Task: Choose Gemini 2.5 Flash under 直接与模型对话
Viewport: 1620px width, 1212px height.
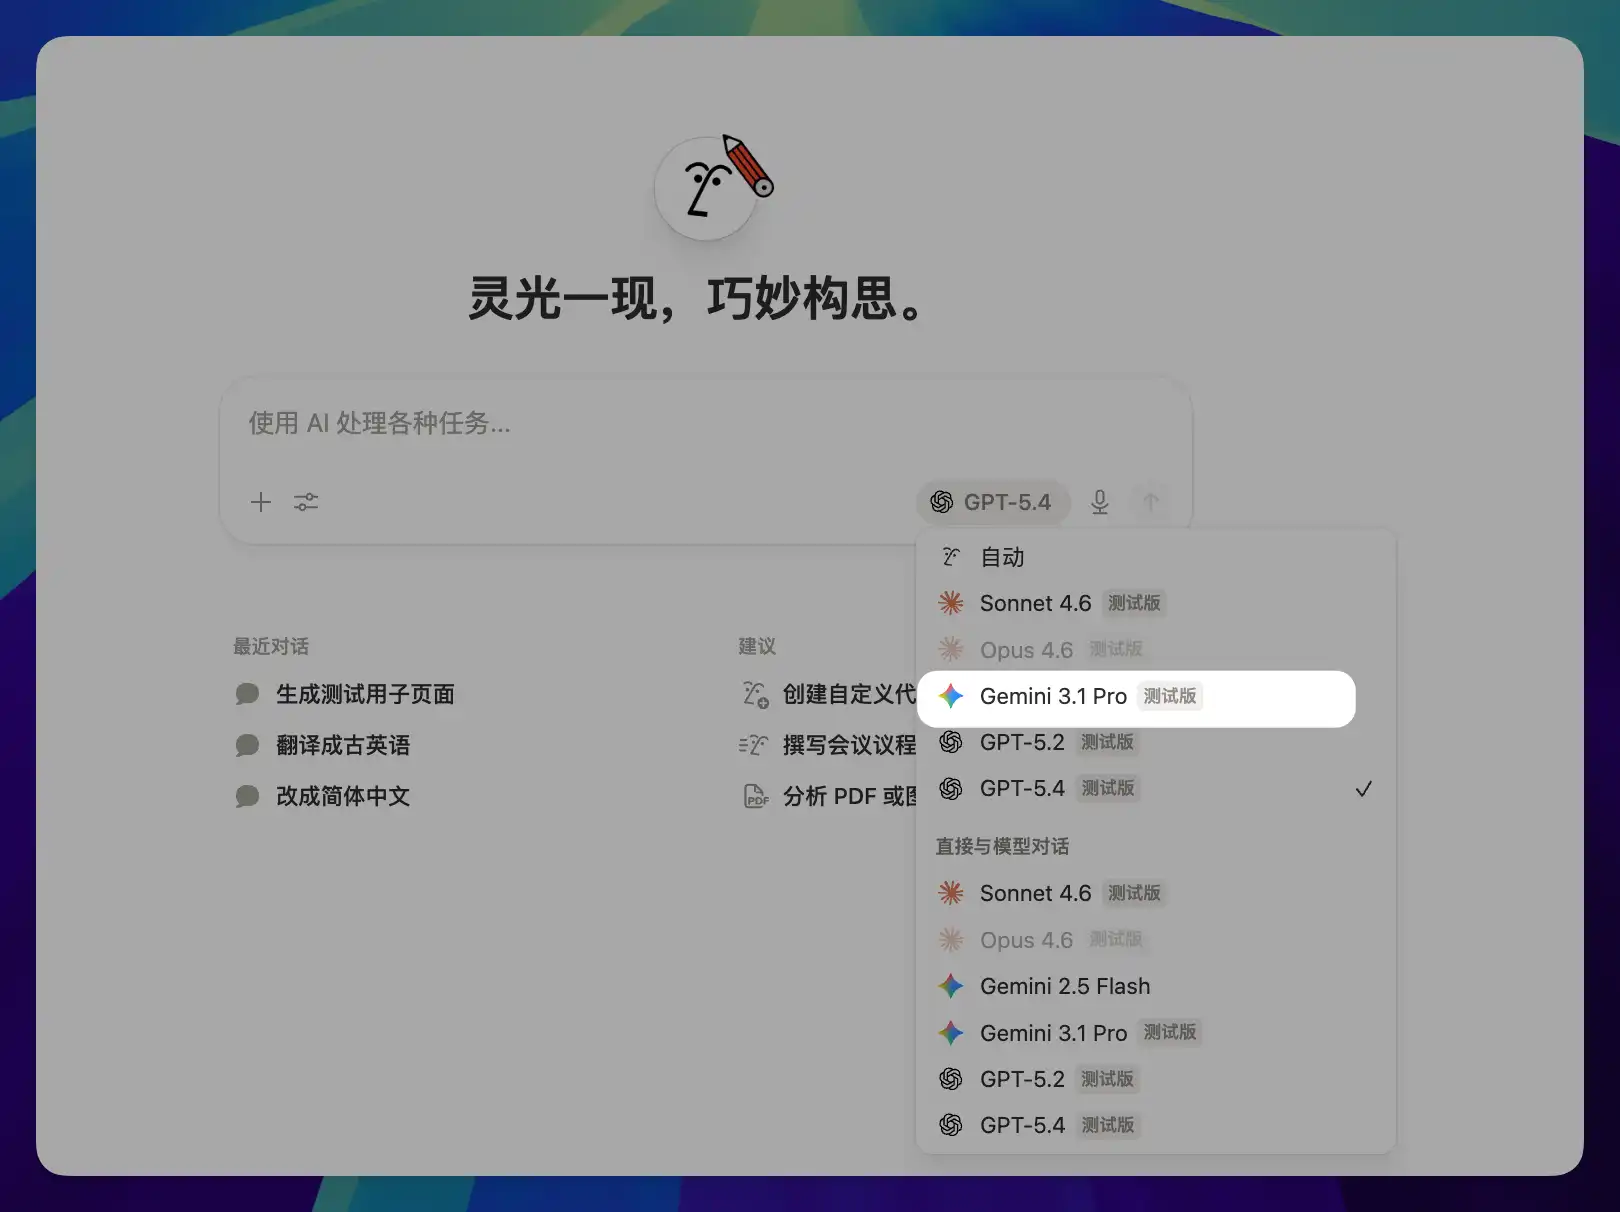Action: (1064, 987)
